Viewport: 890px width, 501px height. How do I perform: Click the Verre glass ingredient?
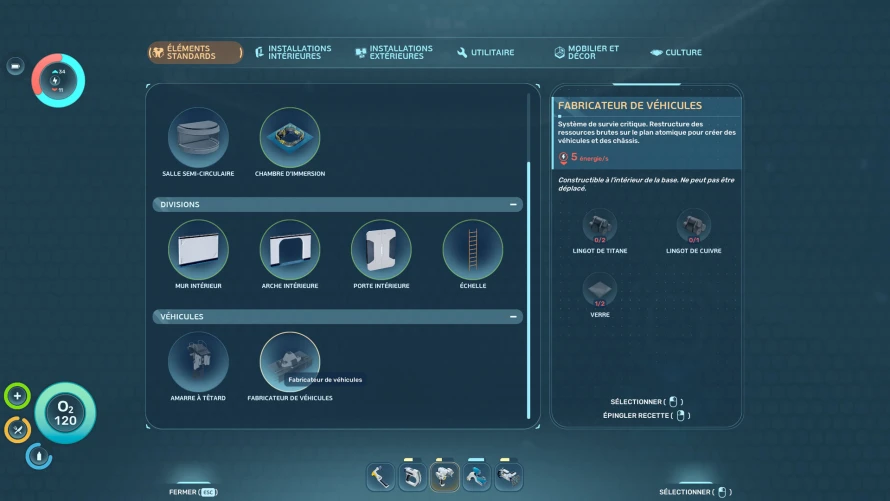click(x=599, y=290)
